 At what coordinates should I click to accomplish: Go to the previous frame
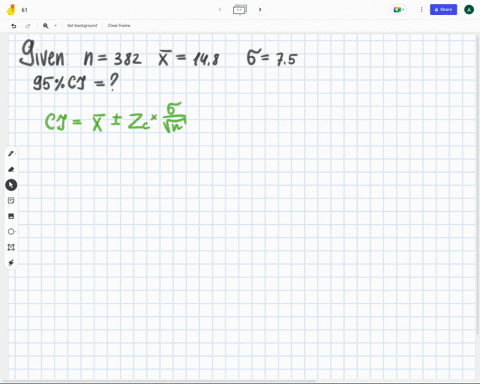[220, 10]
